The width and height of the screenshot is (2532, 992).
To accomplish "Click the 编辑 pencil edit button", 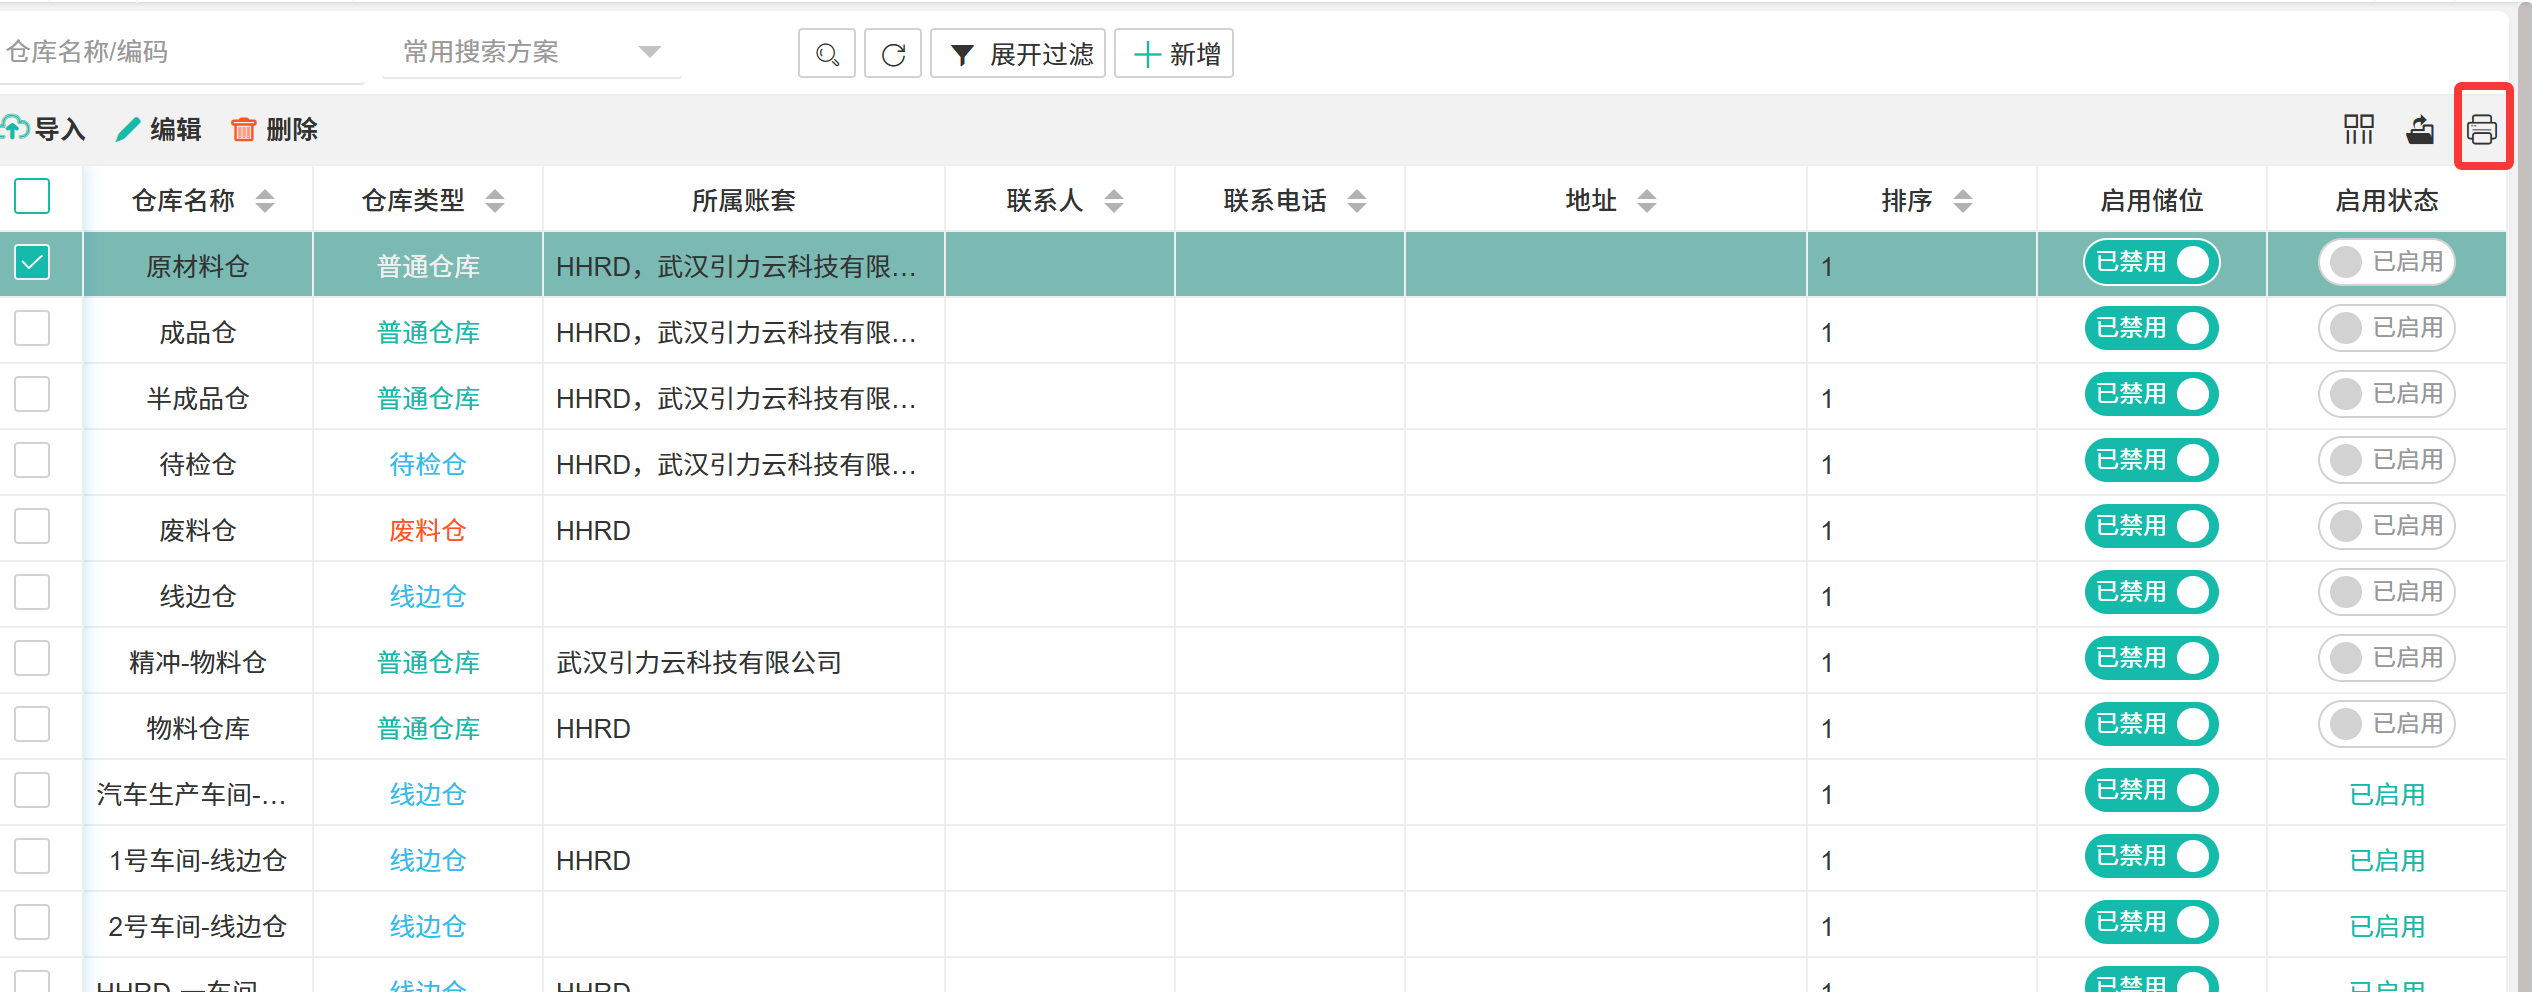I will pos(159,129).
